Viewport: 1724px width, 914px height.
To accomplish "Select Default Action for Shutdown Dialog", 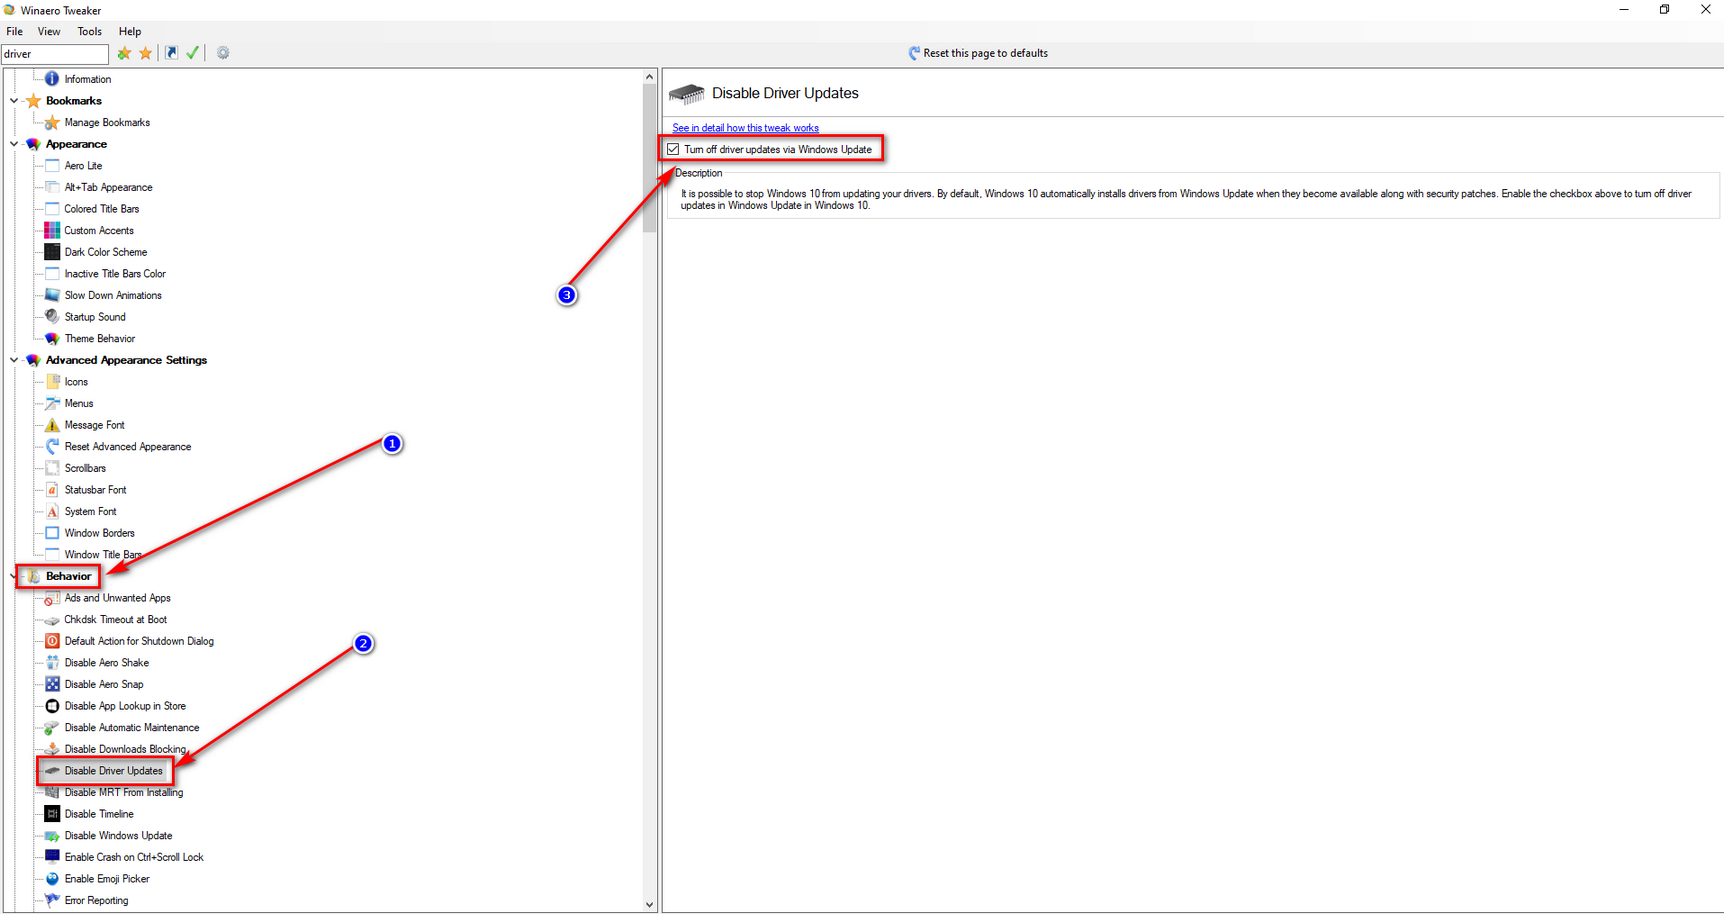I will [x=139, y=641].
